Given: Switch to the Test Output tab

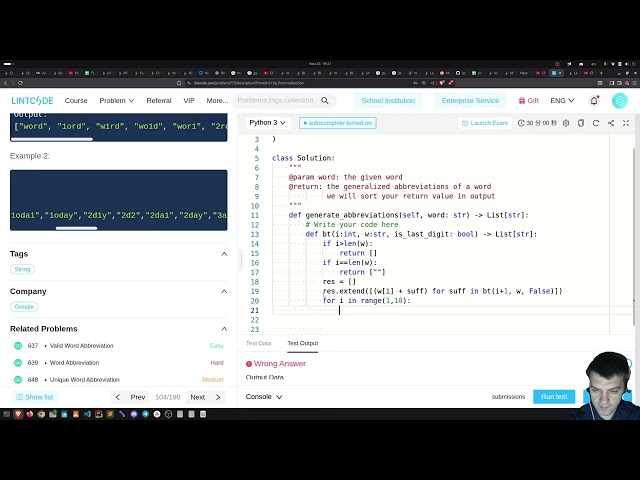Looking at the screenshot, I should (302, 343).
